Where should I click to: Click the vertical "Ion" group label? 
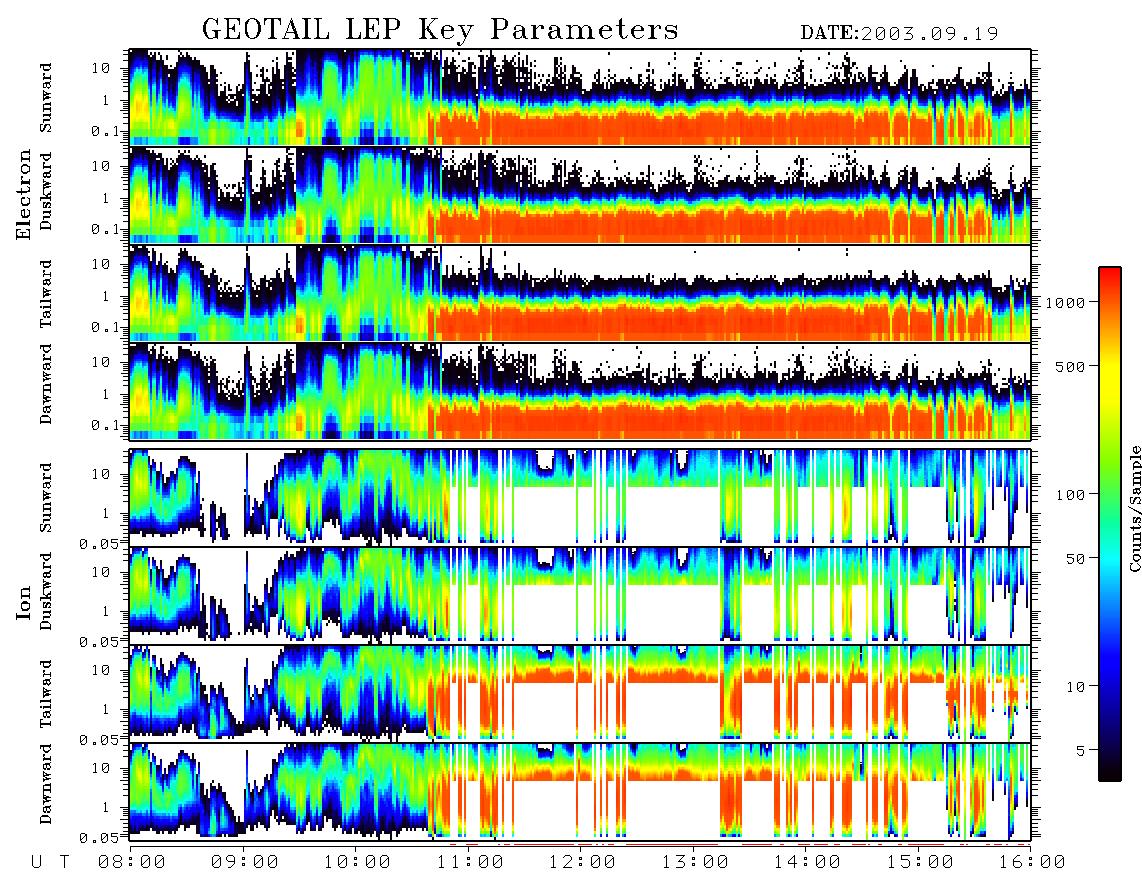tap(25, 602)
